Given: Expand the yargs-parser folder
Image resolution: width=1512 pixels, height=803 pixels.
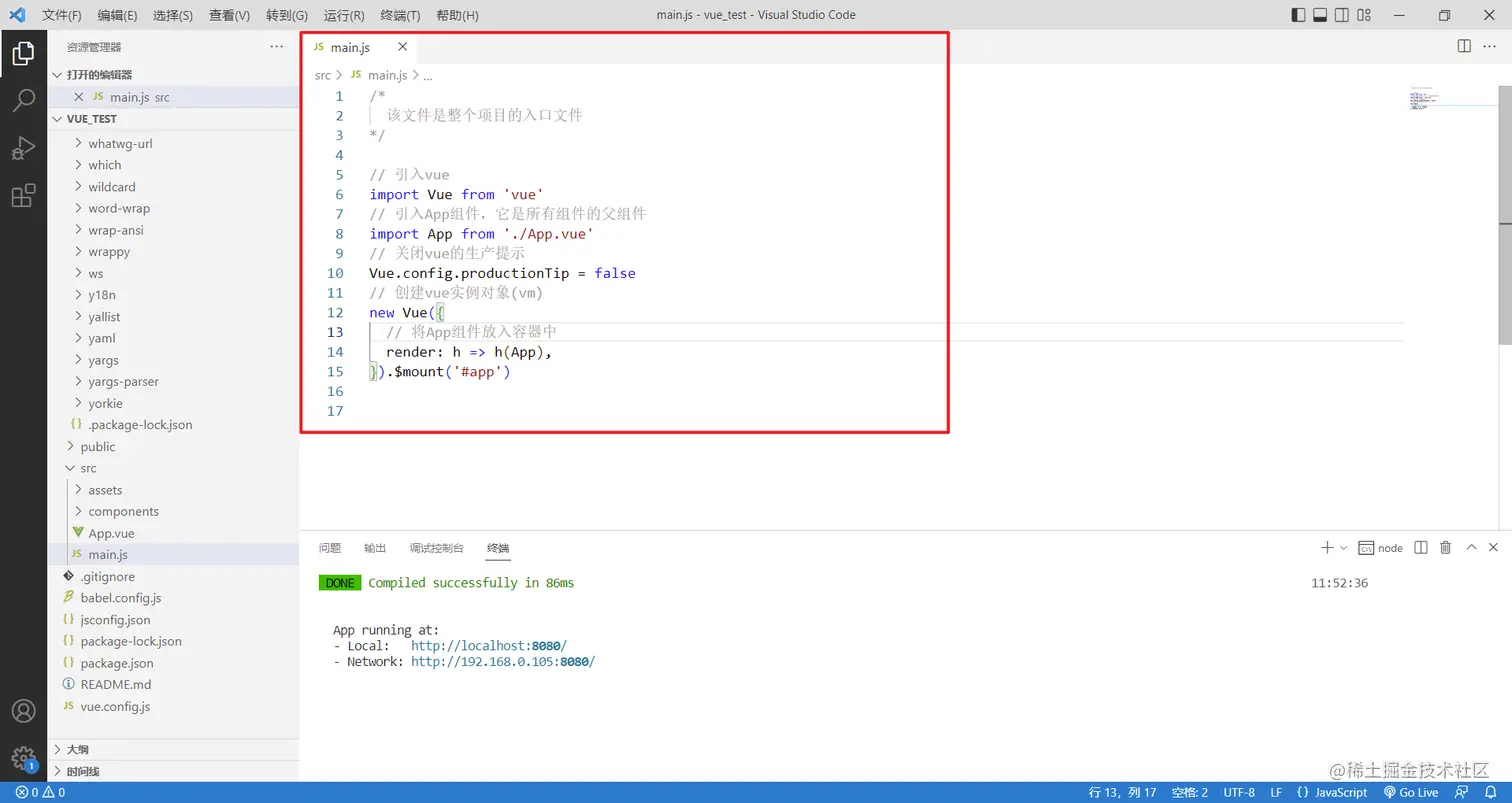Looking at the screenshot, I should pos(174,381).
